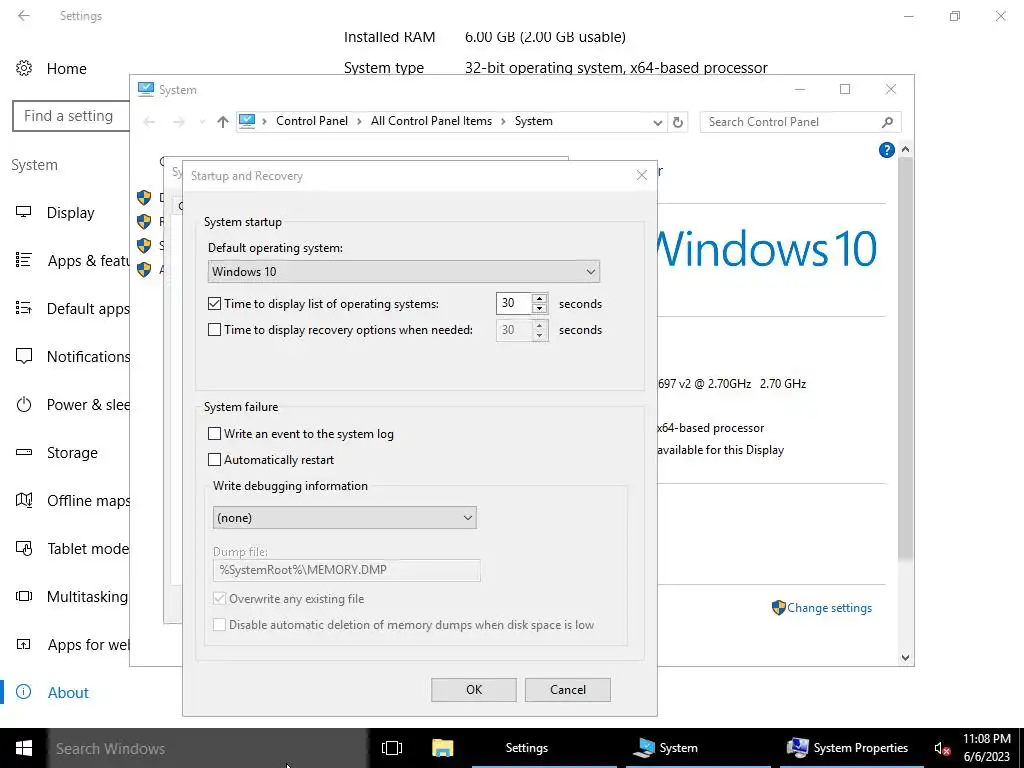Click the Power & sleep icon
The width and height of the screenshot is (1024, 768).
click(x=24, y=404)
